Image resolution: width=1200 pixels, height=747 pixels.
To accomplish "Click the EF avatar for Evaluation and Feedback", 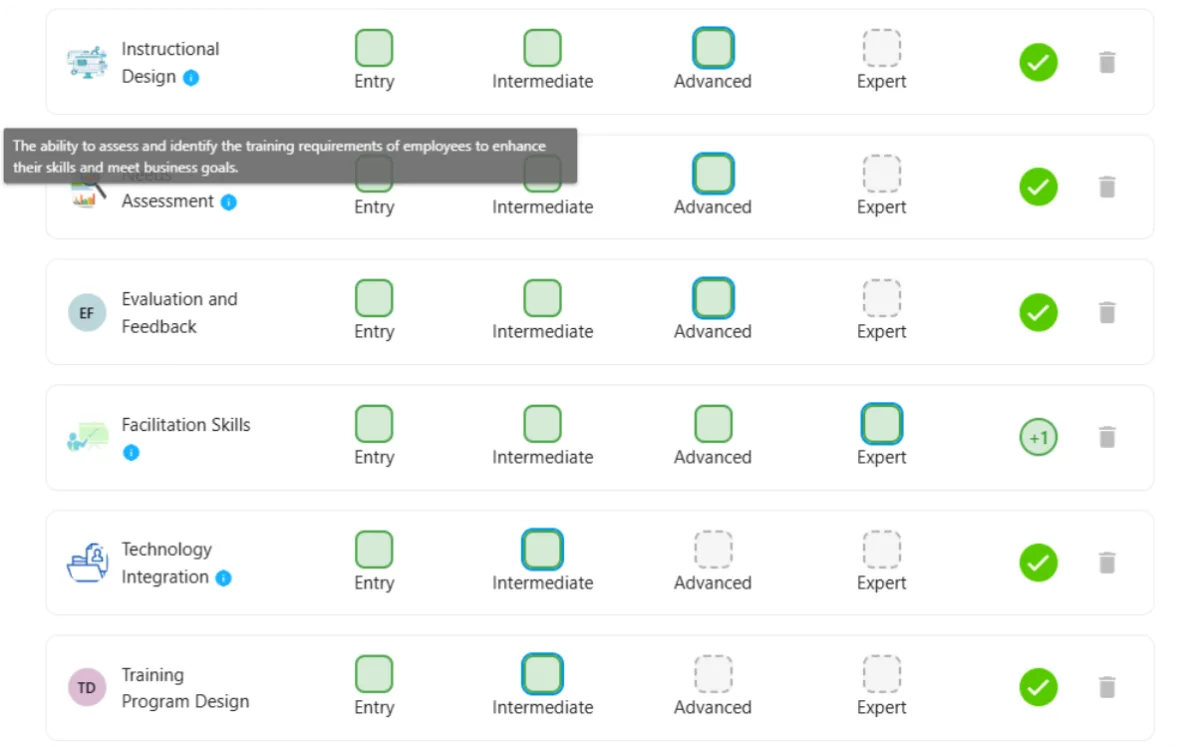I will point(87,313).
